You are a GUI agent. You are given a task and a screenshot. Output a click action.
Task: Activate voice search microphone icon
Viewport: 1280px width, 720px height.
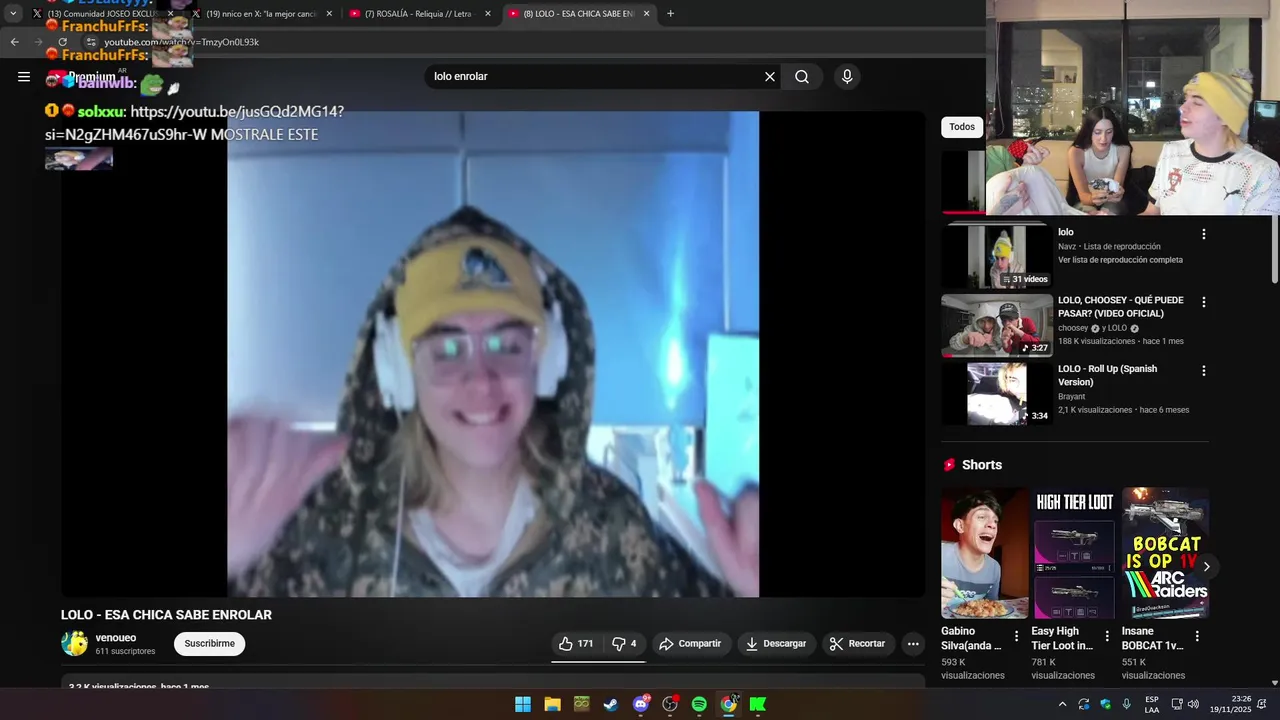click(x=847, y=77)
